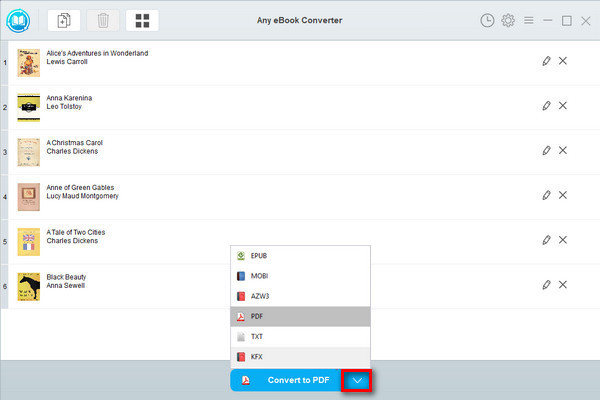Click the title 'A Christmas Carol'
The width and height of the screenshot is (600, 400).
click(x=75, y=143)
